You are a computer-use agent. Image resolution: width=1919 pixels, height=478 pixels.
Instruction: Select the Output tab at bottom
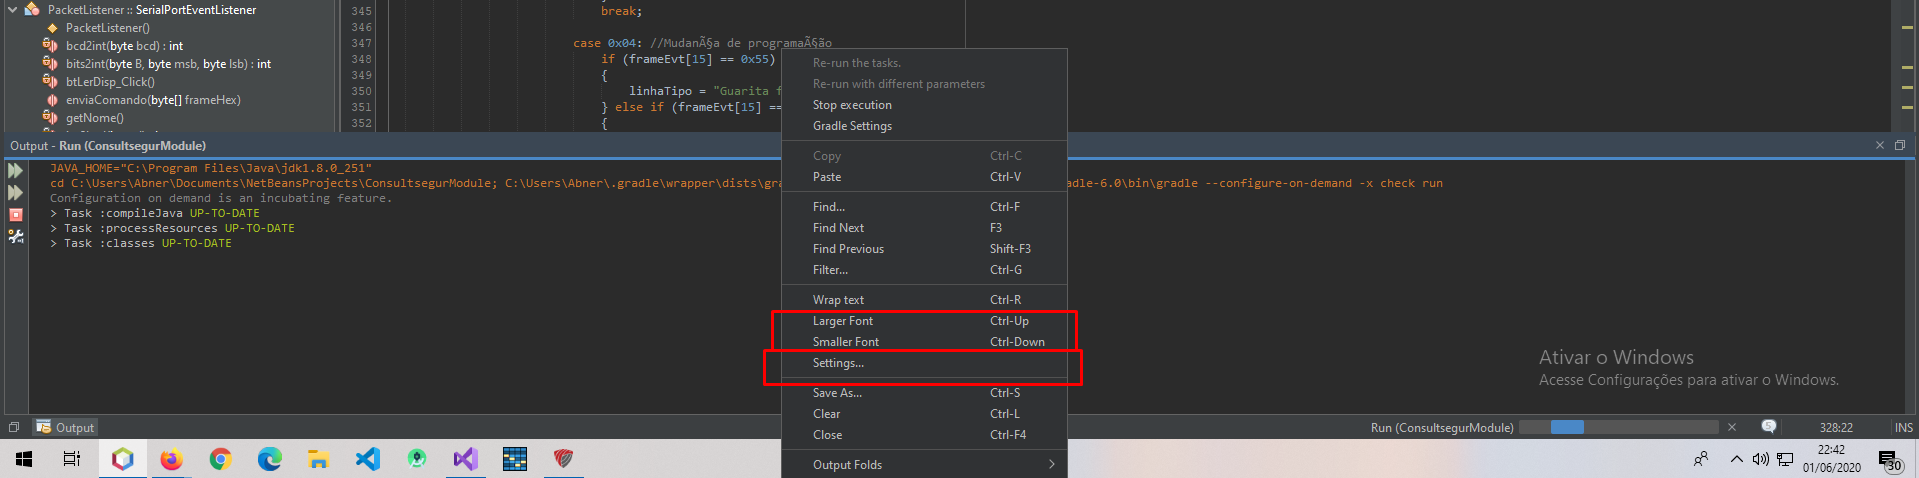[65, 427]
